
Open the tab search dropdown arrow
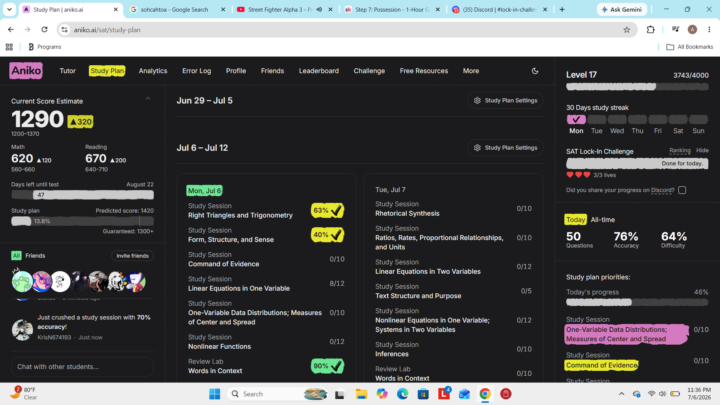9,9
